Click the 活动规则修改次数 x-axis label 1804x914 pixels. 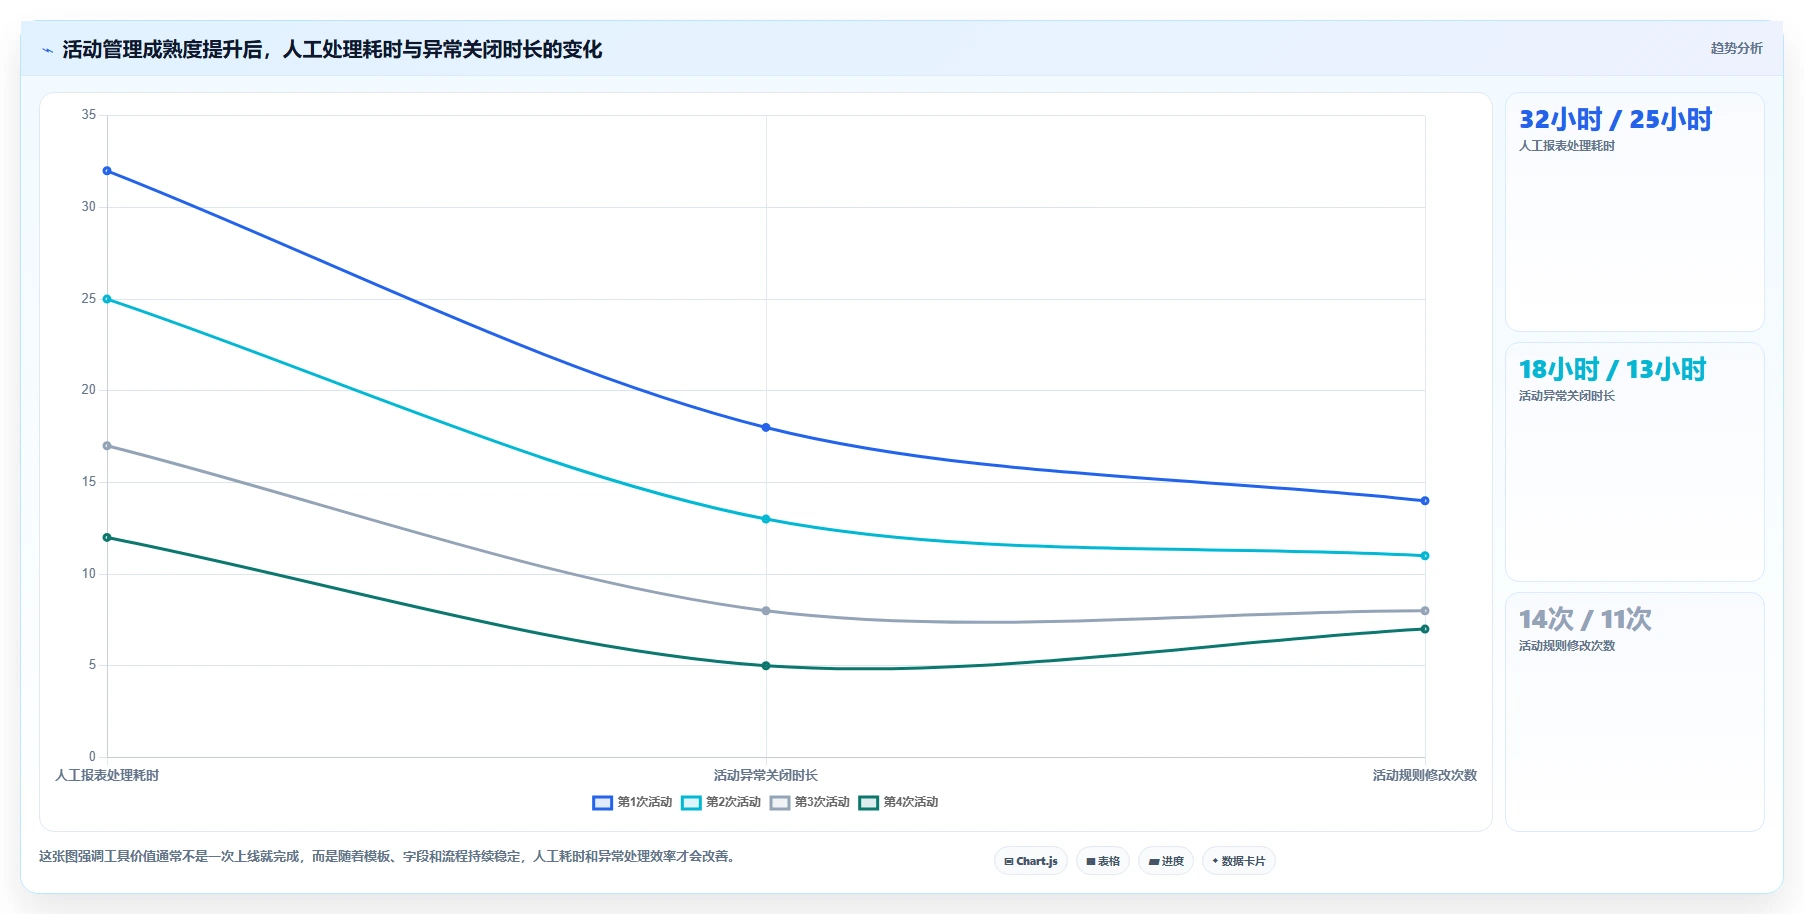1425,776
